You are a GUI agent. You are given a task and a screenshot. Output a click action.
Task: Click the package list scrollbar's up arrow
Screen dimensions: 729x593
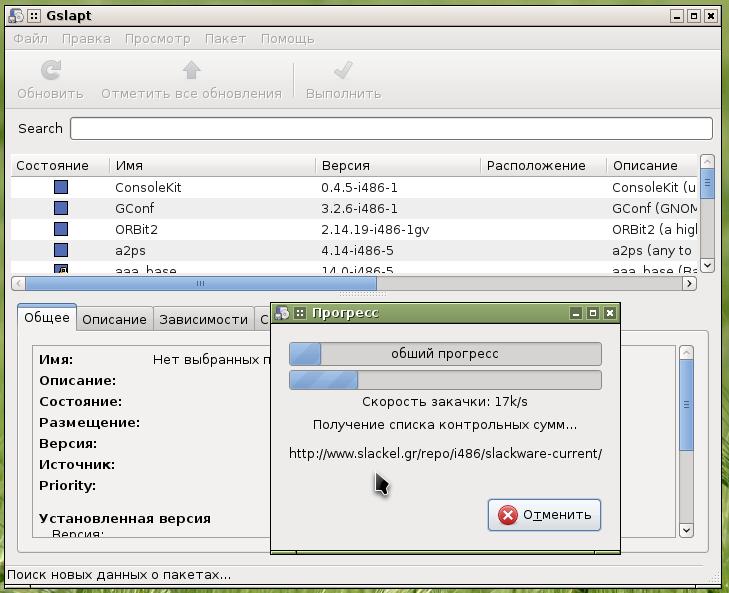pos(707,162)
